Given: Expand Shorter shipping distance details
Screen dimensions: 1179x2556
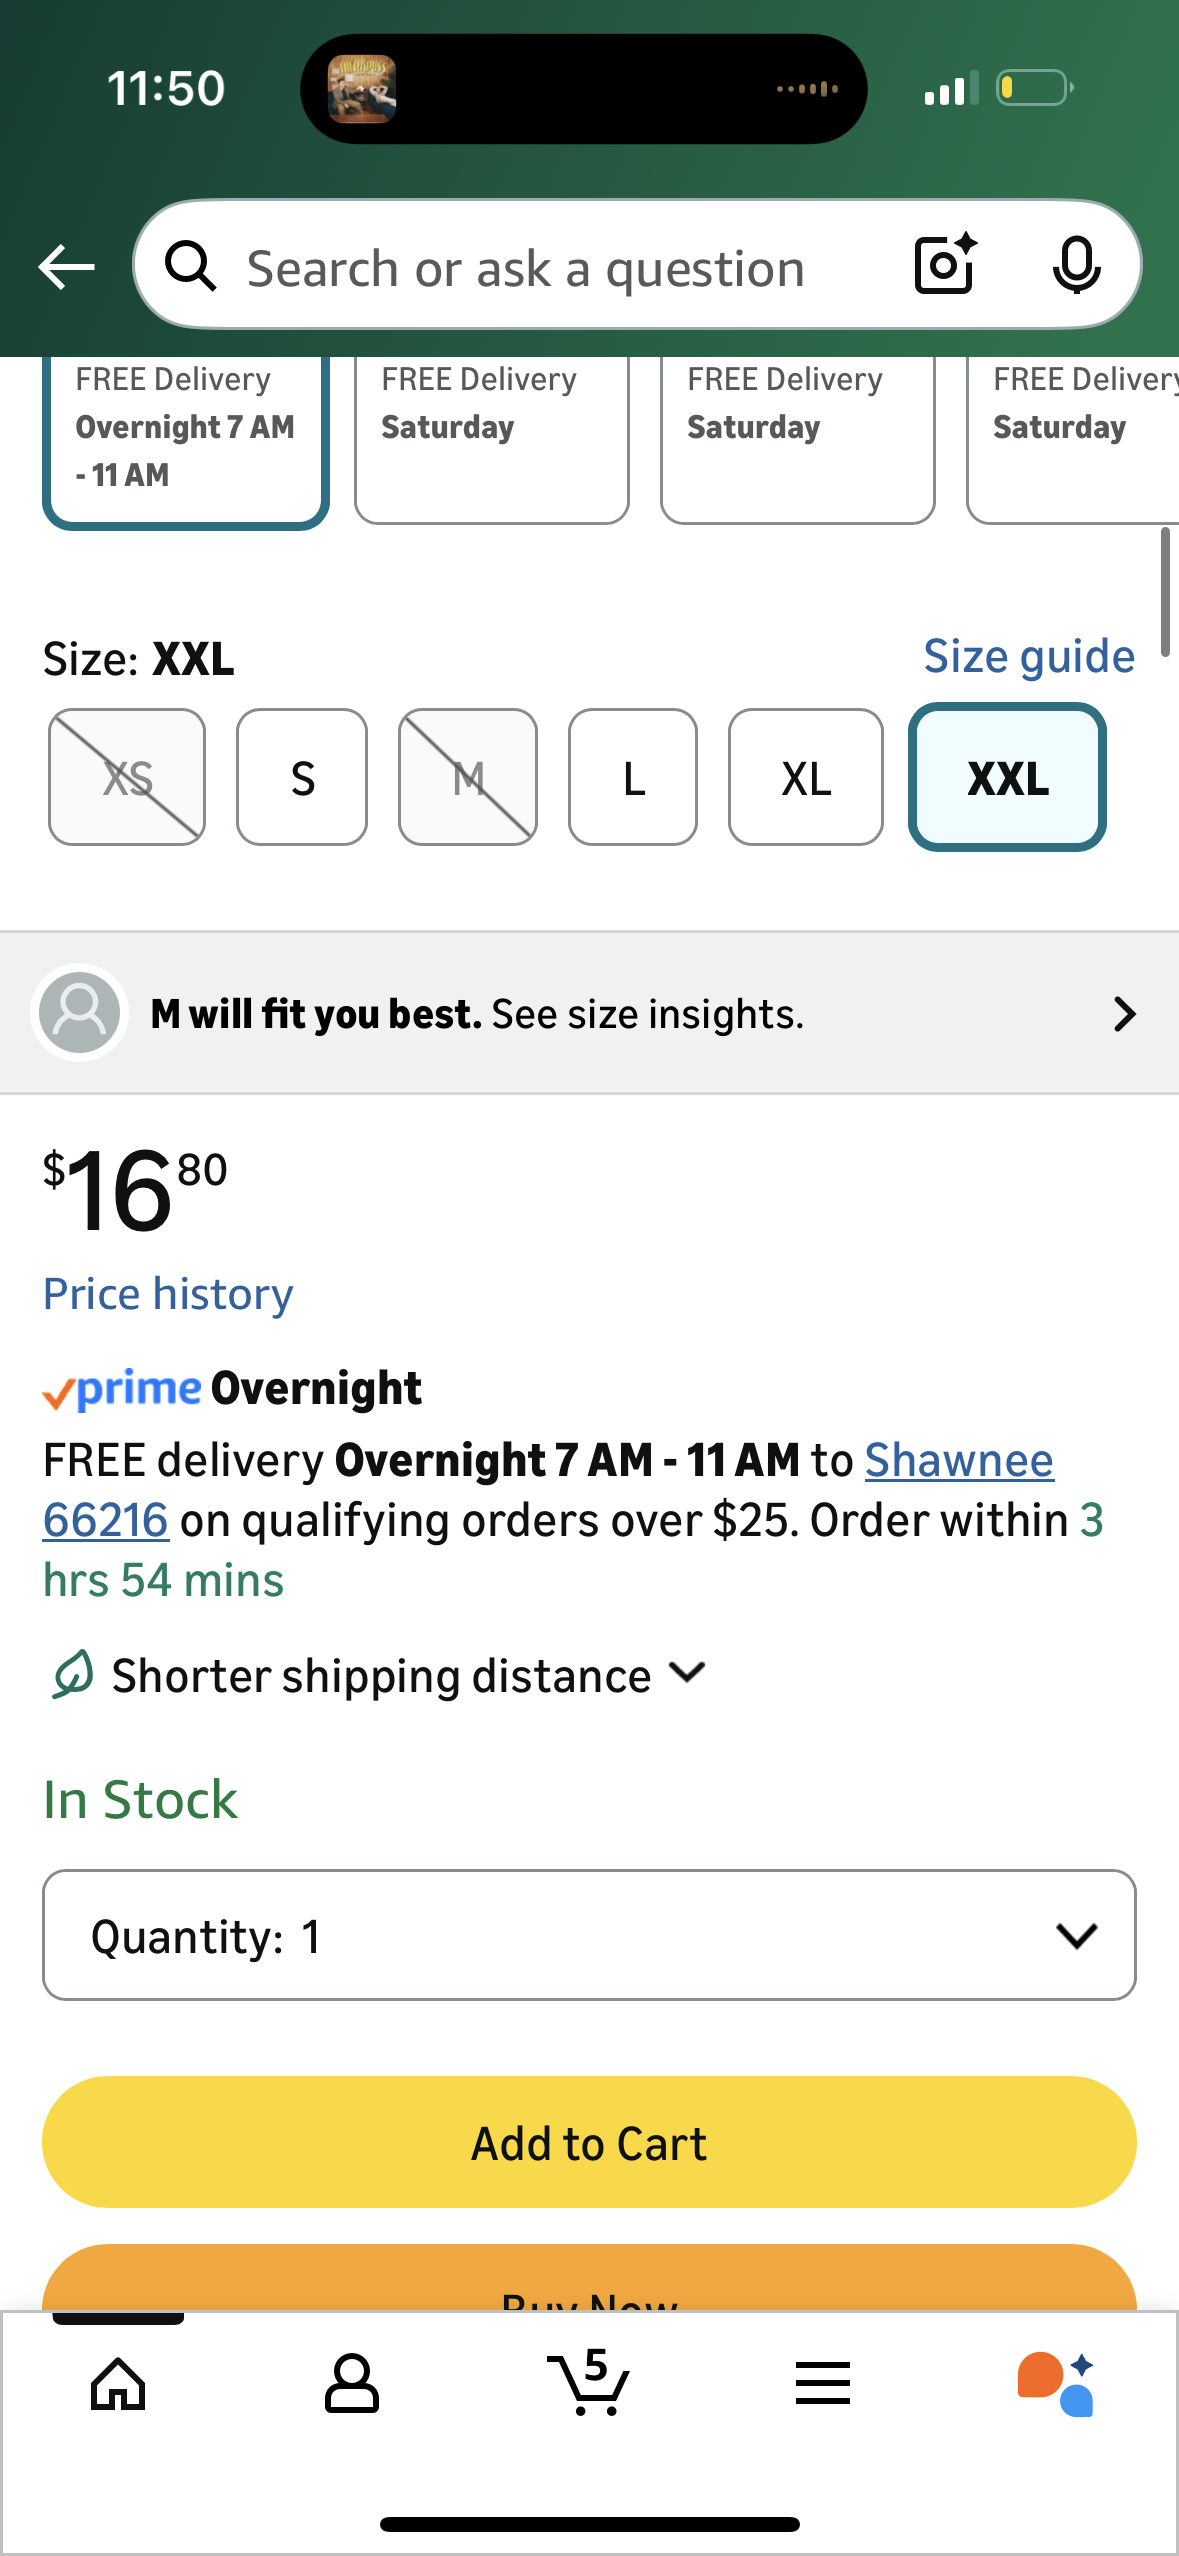Looking at the screenshot, I should (687, 1673).
